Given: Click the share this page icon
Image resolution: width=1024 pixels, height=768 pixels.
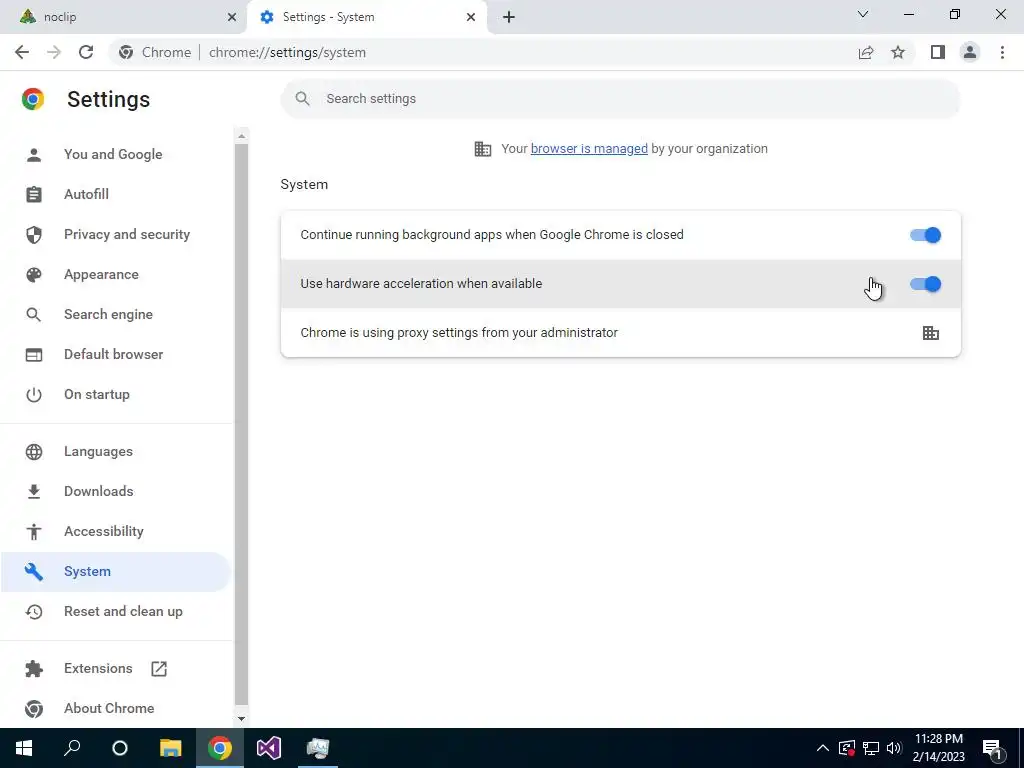Looking at the screenshot, I should [x=866, y=52].
